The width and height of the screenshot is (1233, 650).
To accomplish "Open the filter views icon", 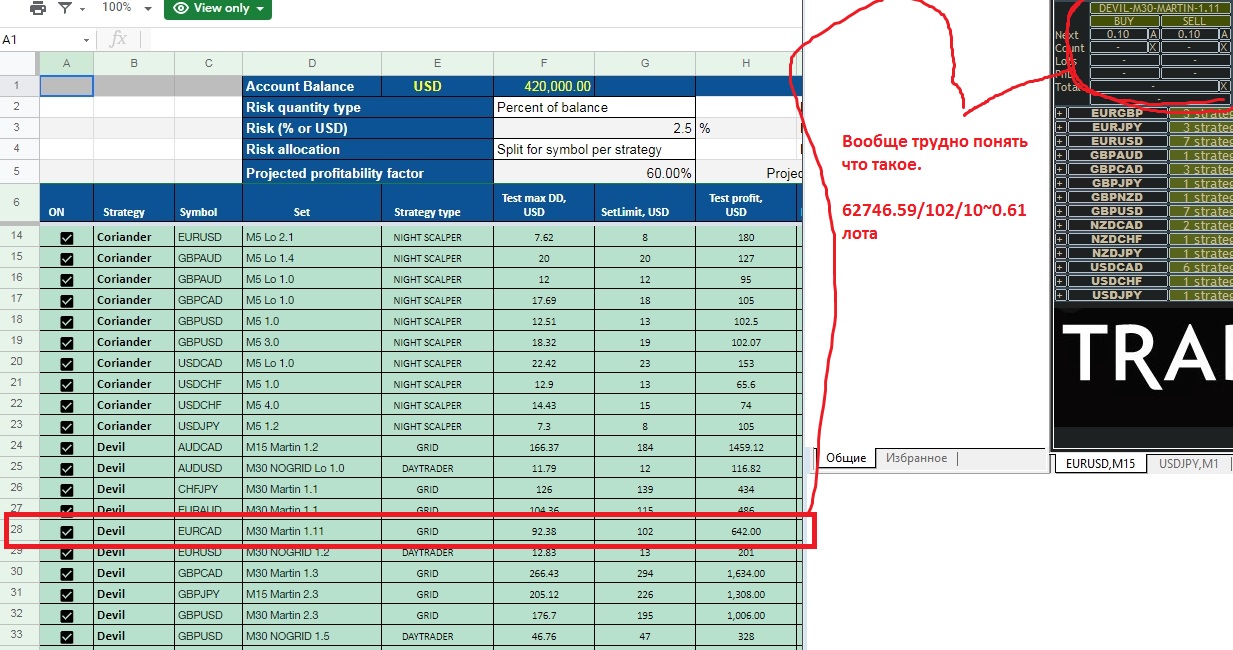I will coord(65,8).
